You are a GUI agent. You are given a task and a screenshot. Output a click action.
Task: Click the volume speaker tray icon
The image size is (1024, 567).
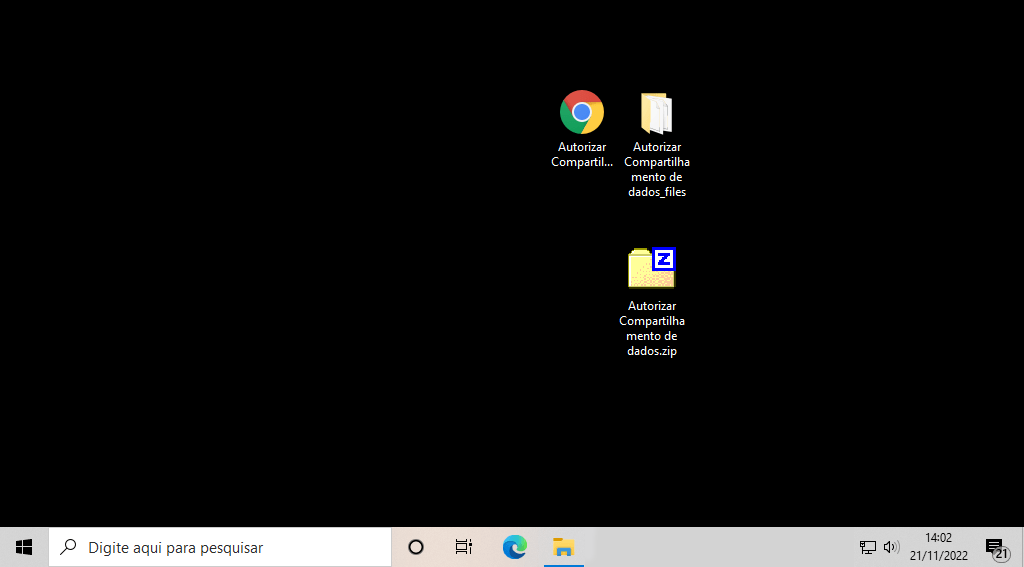[x=891, y=547]
